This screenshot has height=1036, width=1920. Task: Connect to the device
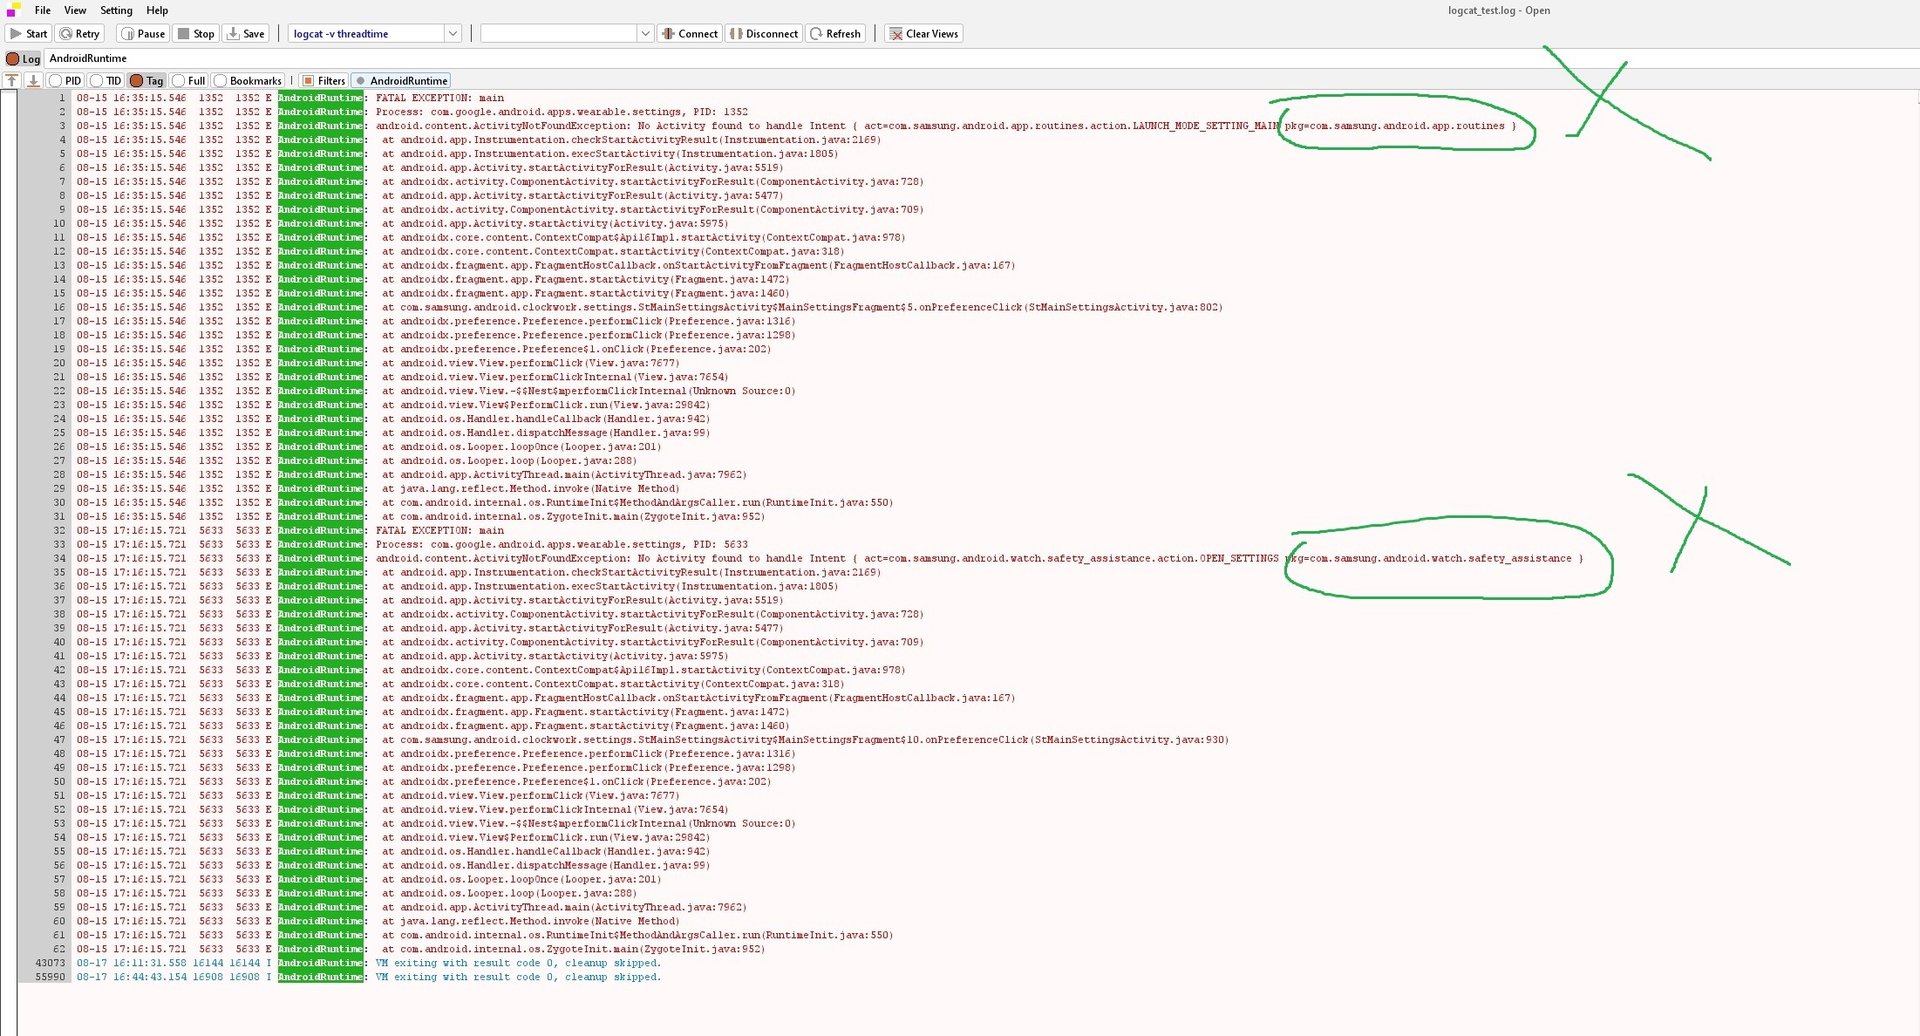(689, 34)
